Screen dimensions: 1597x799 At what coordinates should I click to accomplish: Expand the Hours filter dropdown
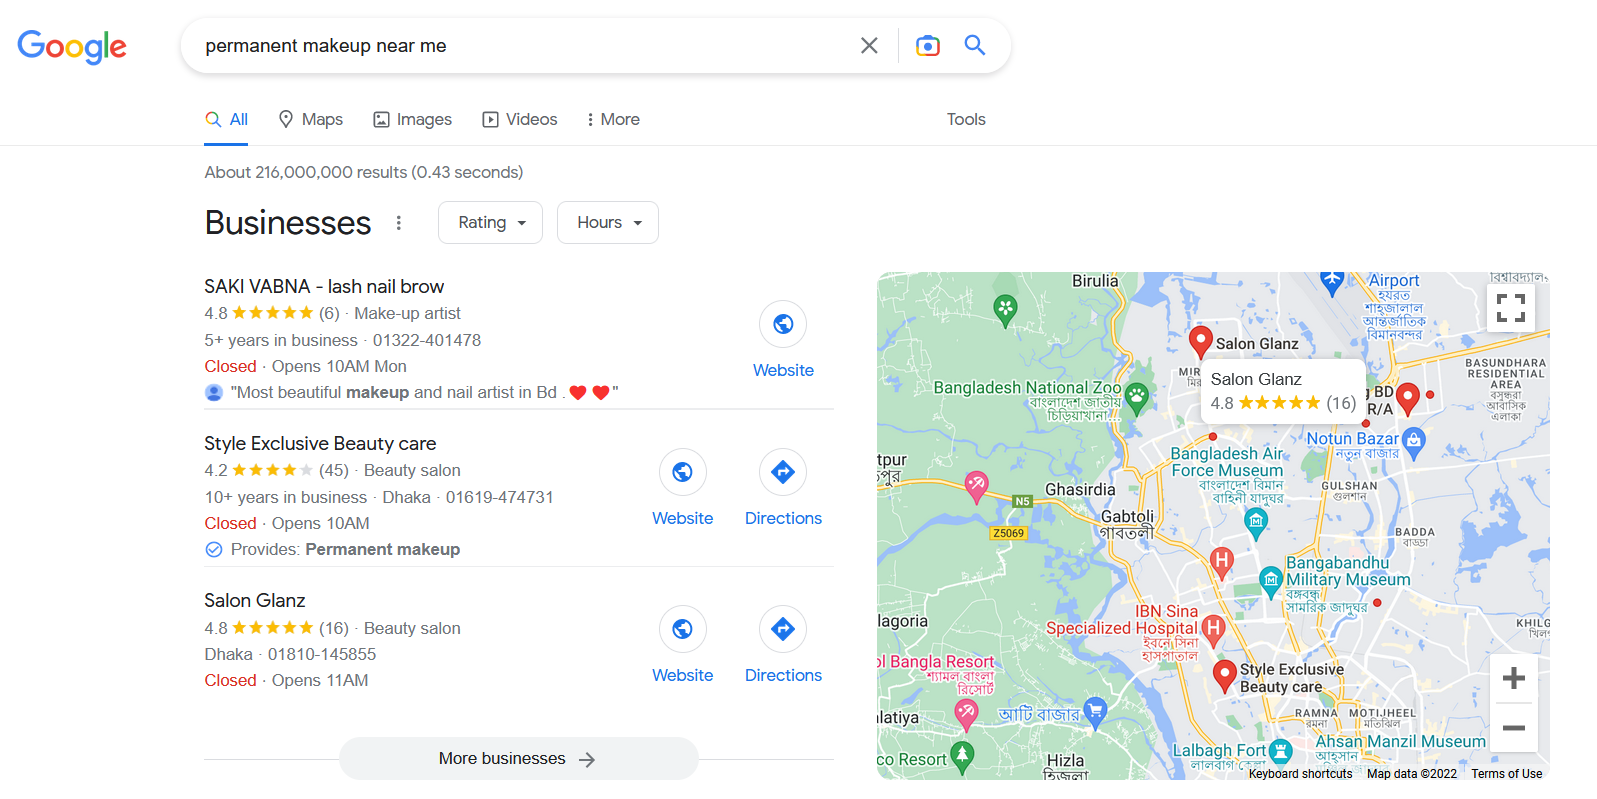tap(608, 222)
